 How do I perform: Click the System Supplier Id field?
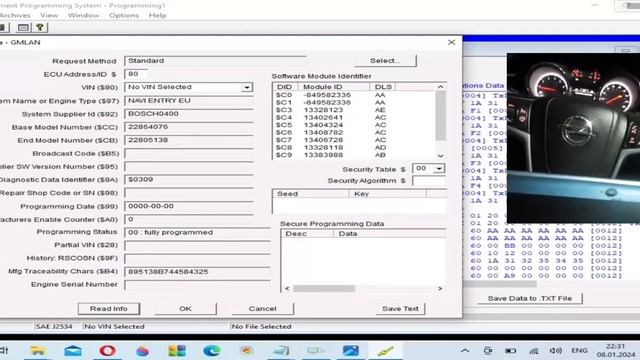(189, 113)
